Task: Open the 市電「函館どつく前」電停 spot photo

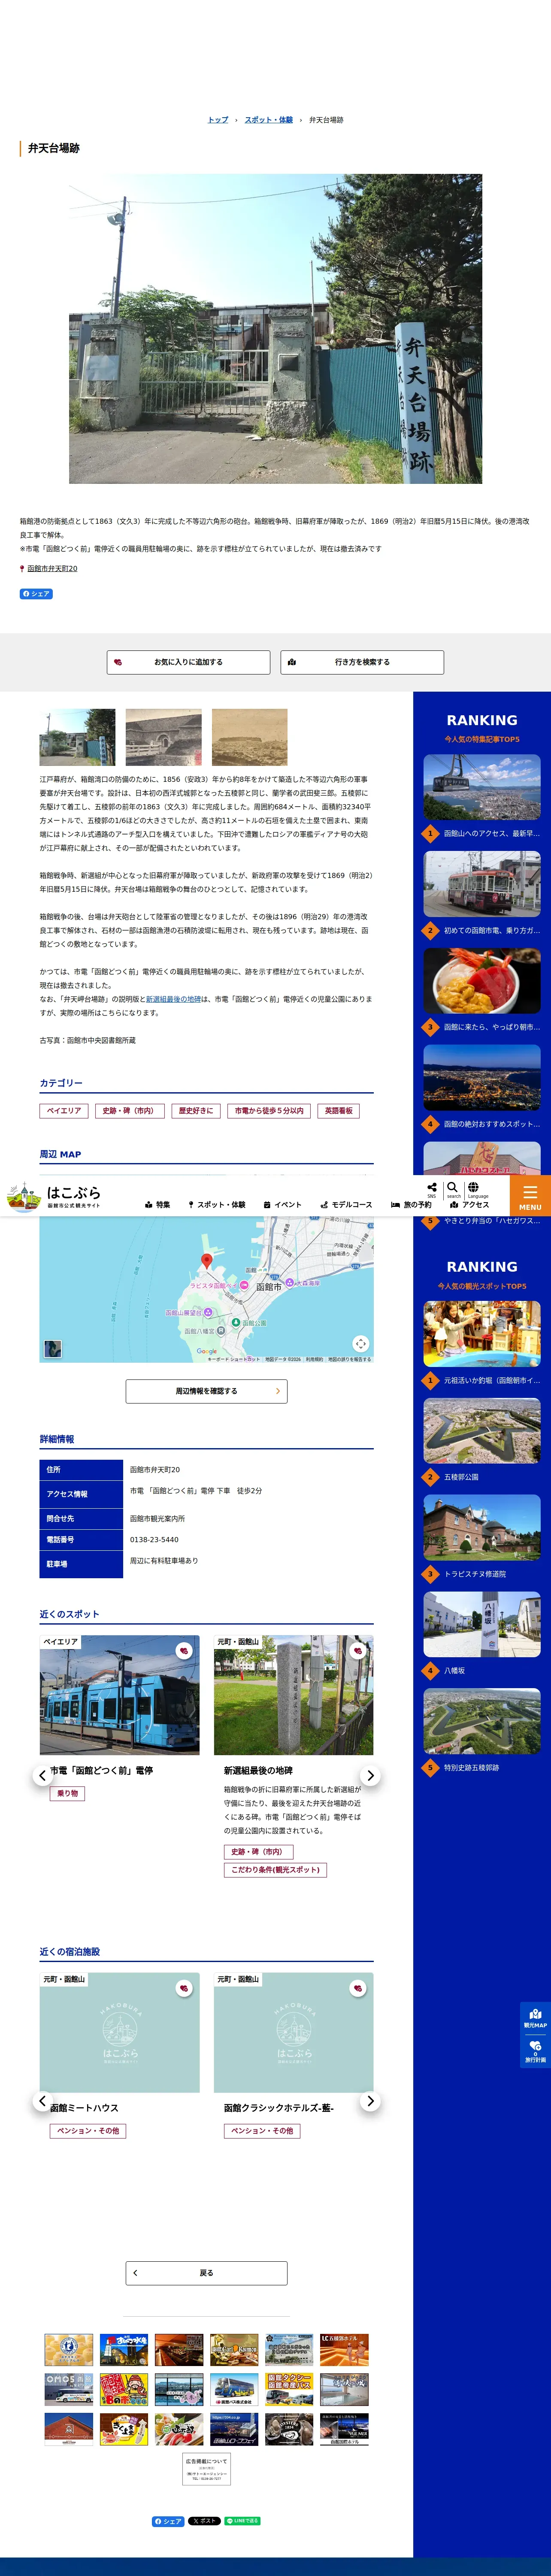Action: (x=120, y=1695)
